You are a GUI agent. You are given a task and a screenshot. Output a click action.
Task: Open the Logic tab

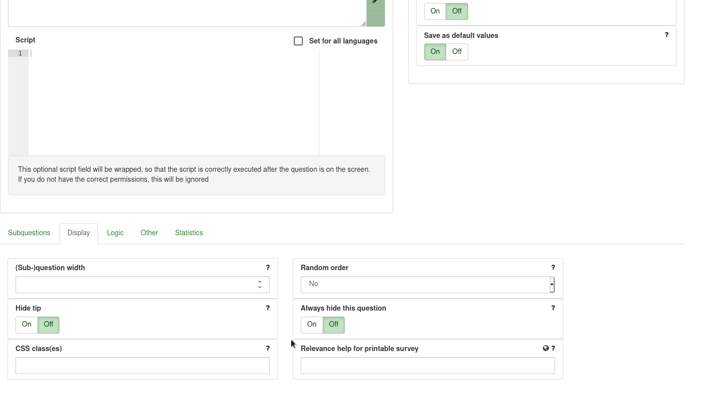click(115, 233)
